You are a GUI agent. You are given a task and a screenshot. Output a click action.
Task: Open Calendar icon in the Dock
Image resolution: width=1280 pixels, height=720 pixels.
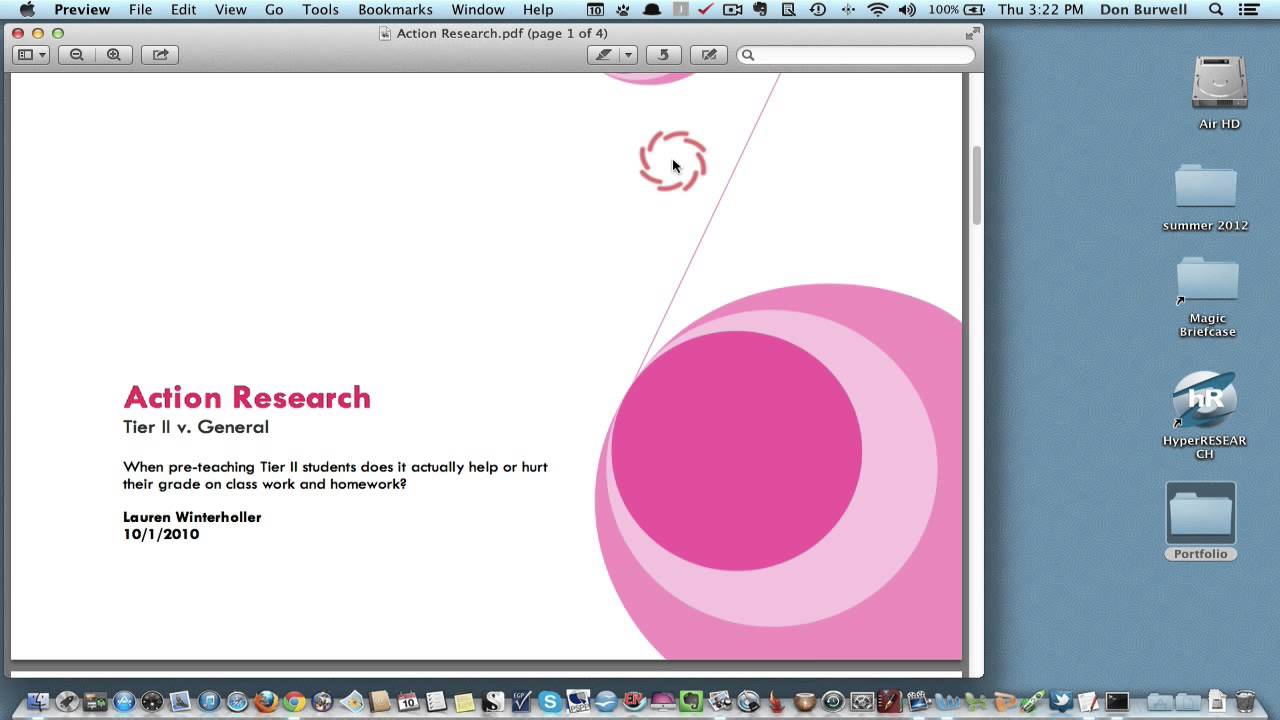[x=408, y=702]
